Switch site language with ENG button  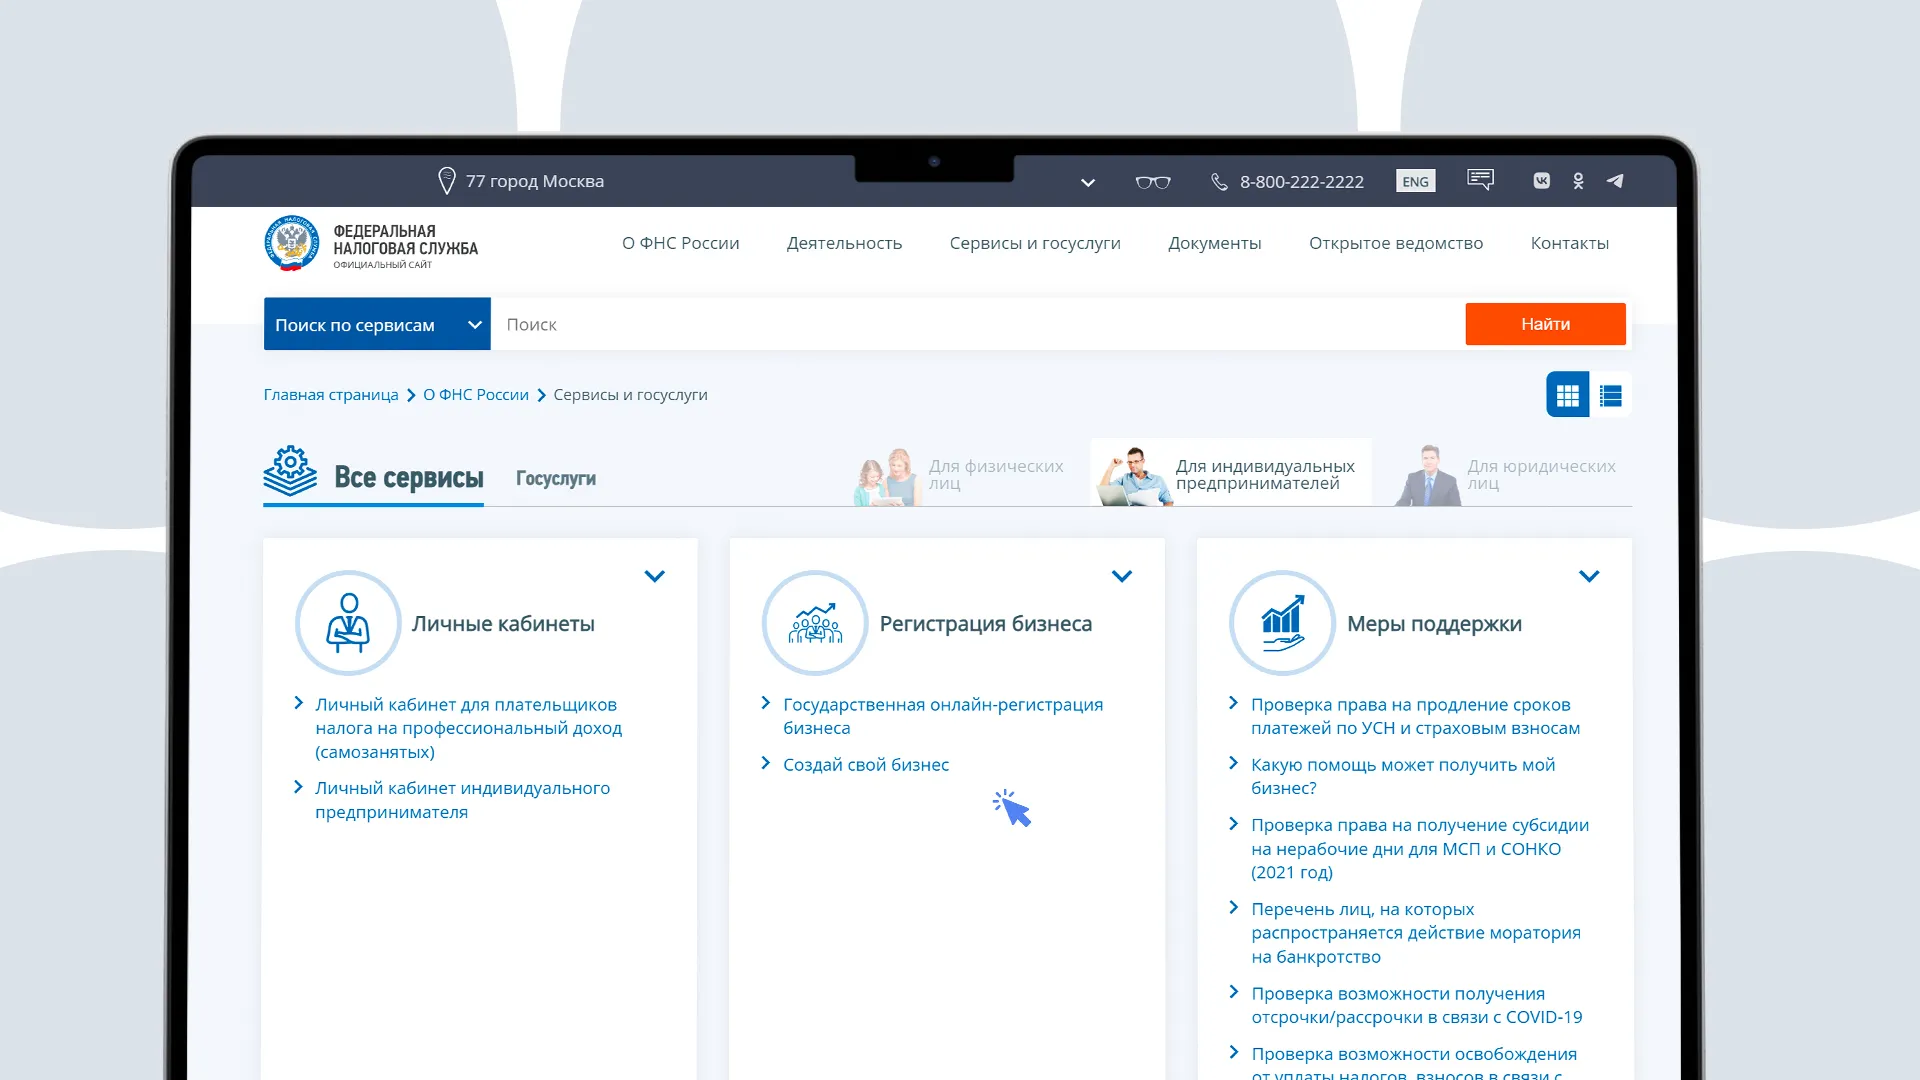[x=1415, y=181]
